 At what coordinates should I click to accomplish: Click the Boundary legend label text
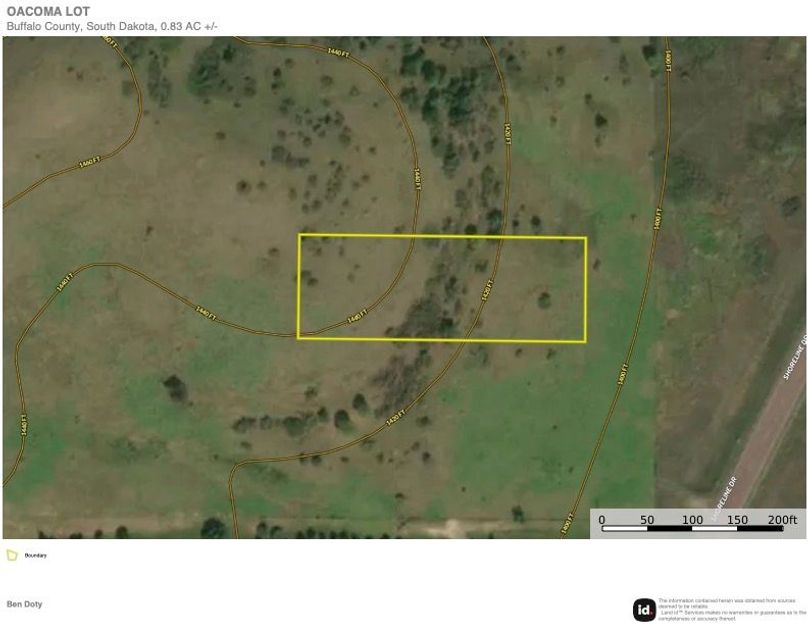[36, 555]
